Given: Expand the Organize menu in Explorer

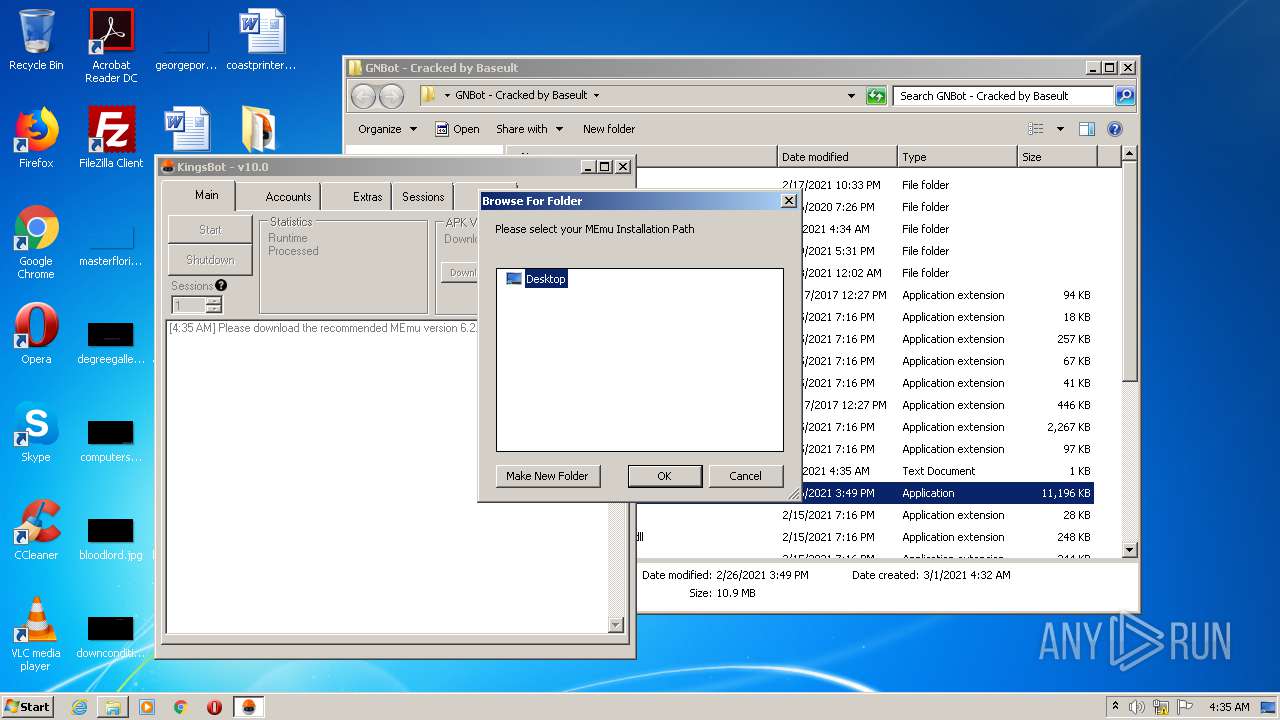Looking at the screenshot, I should coord(387,129).
